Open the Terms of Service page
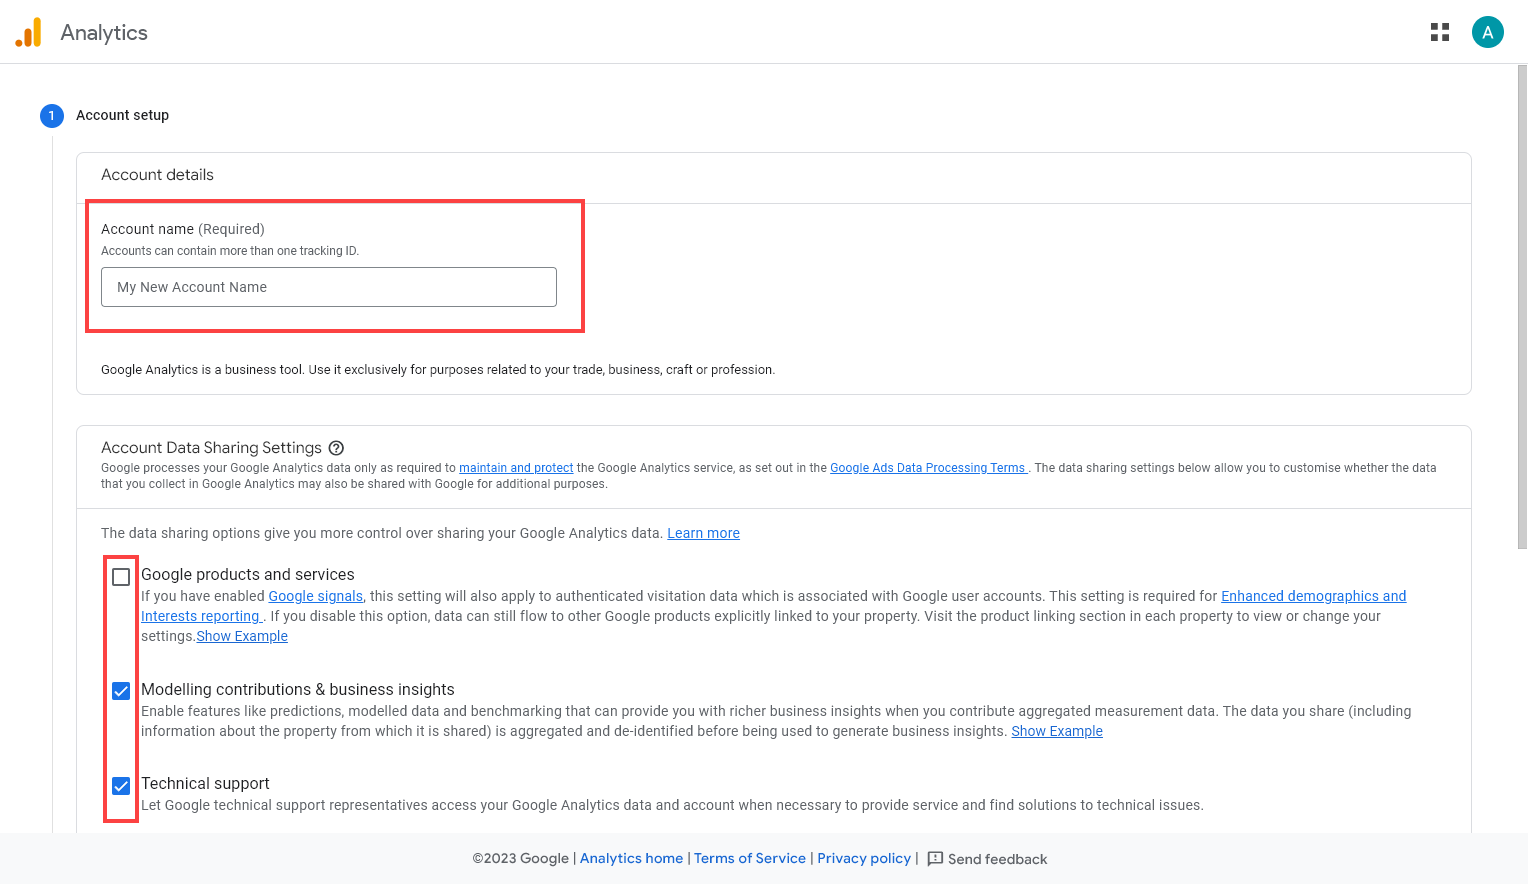The width and height of the screenshot is (1528, 884). pos(750,858)
